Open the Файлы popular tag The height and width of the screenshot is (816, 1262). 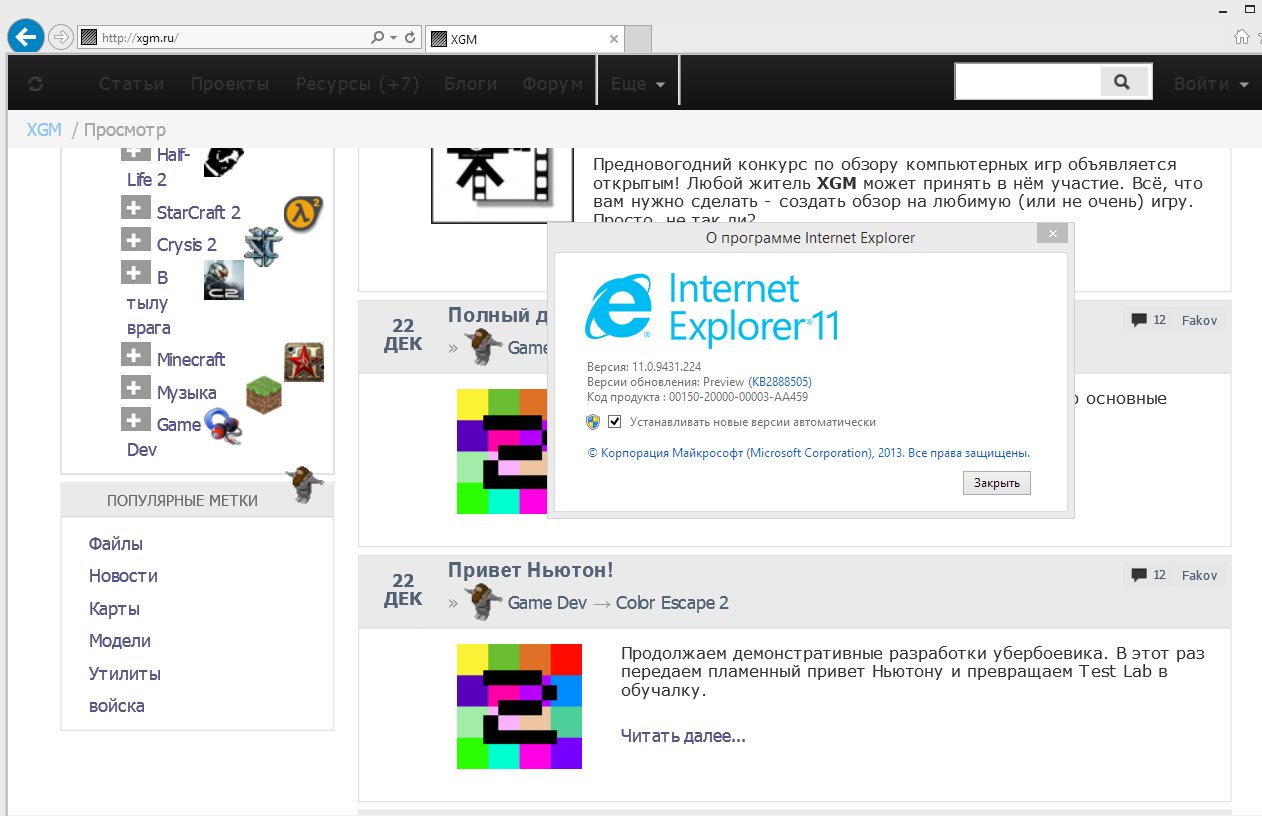pyautogui.click(x=116, y=544)
